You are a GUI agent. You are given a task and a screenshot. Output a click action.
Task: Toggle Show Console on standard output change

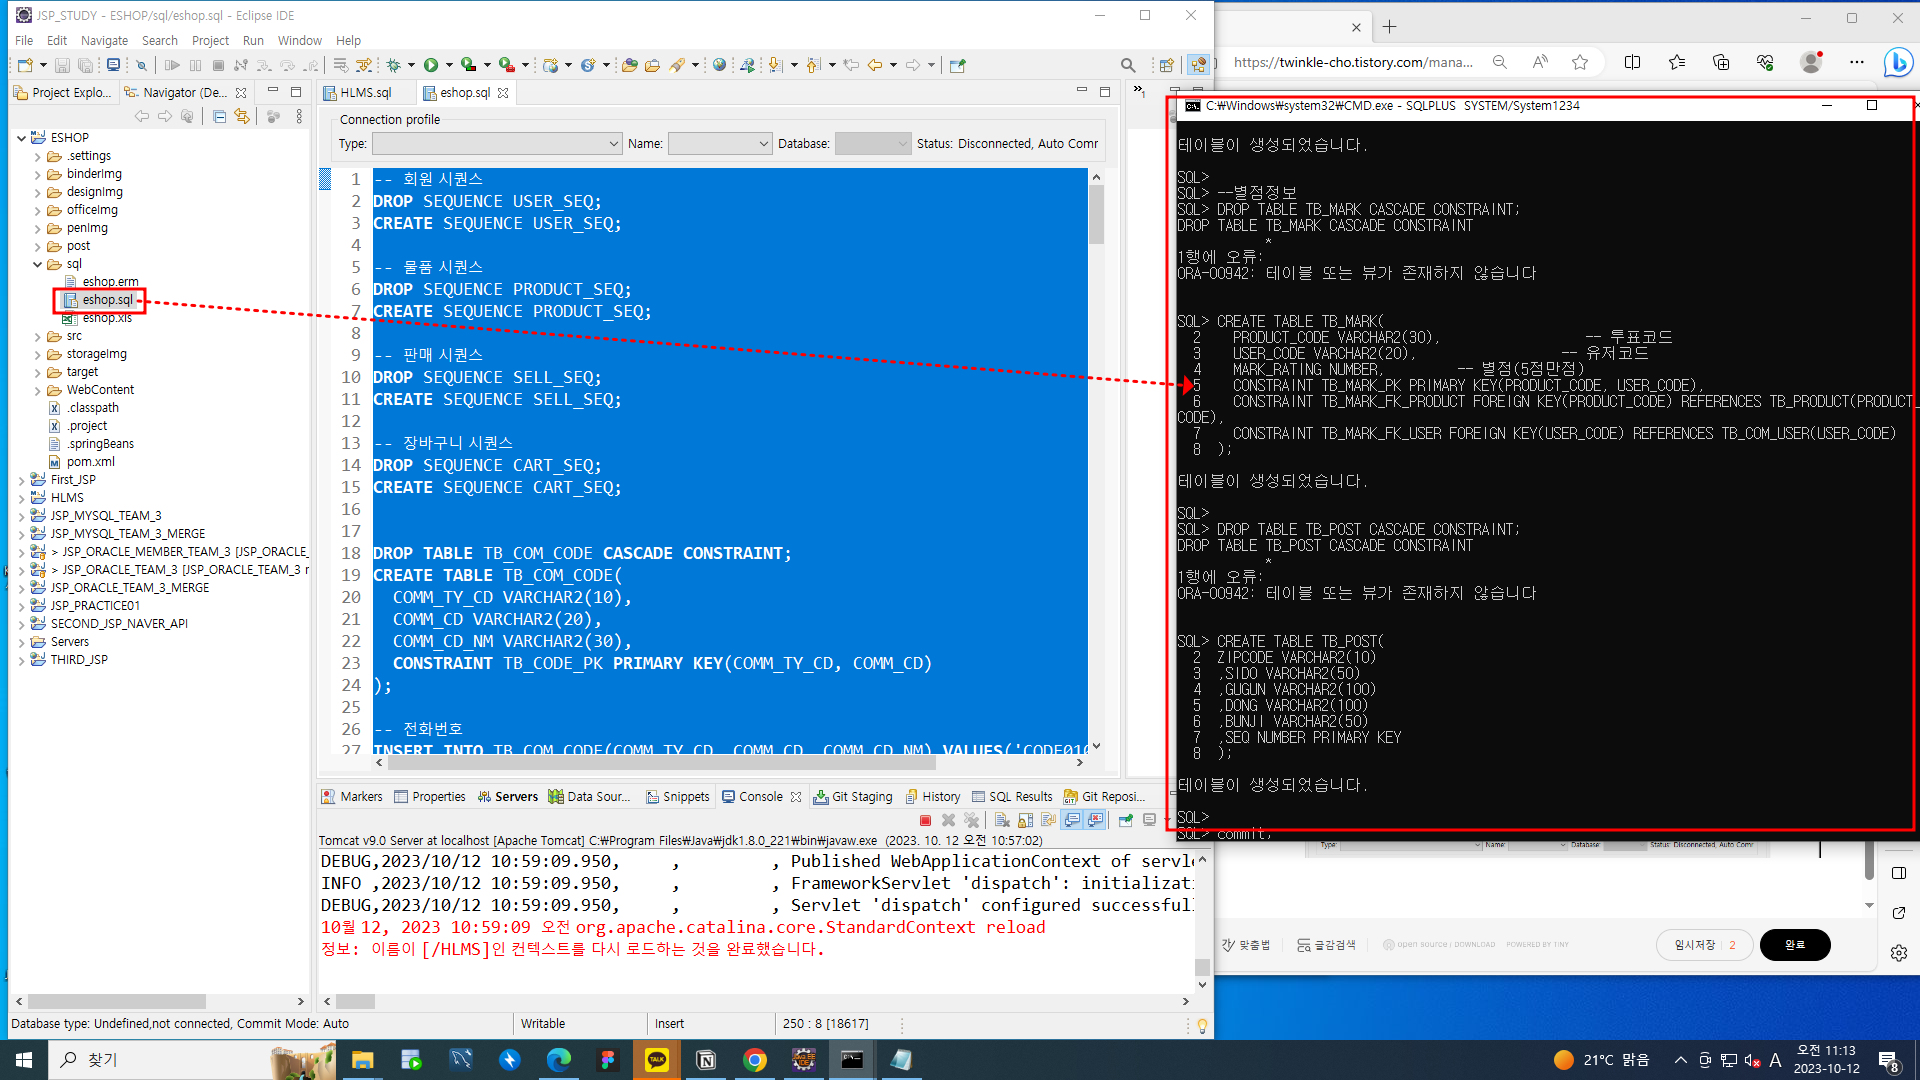point(1072,820)
